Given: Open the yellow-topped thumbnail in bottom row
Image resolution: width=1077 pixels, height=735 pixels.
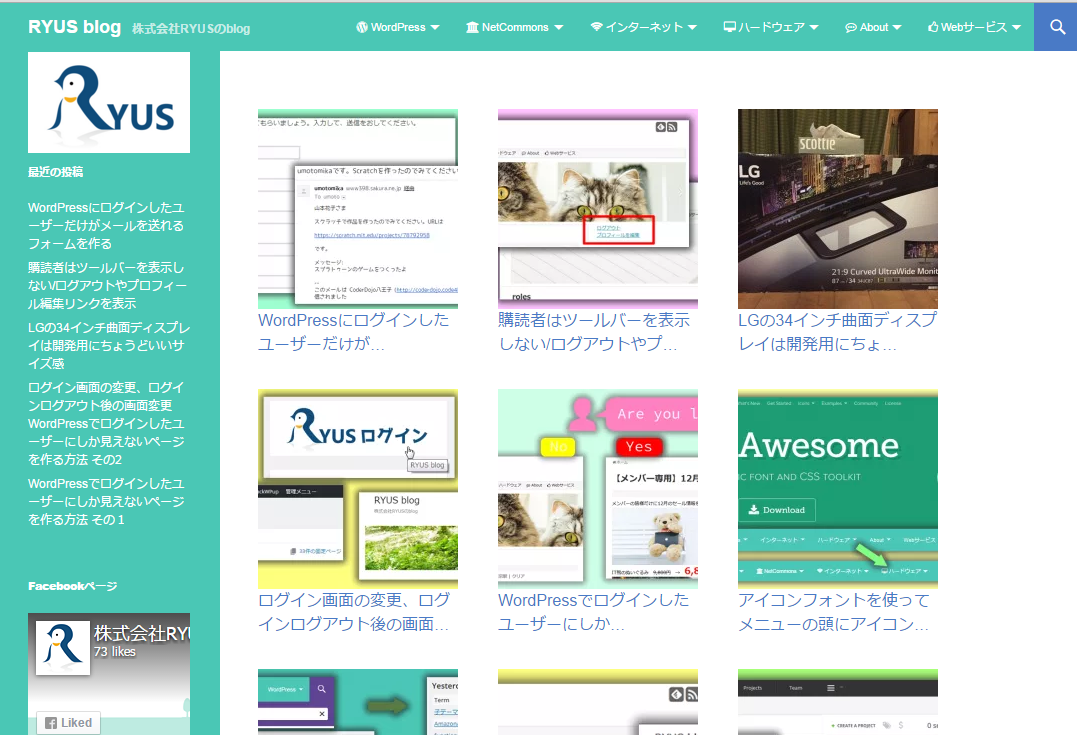Looking at the screenshot, I should click(x=598, y=702).
